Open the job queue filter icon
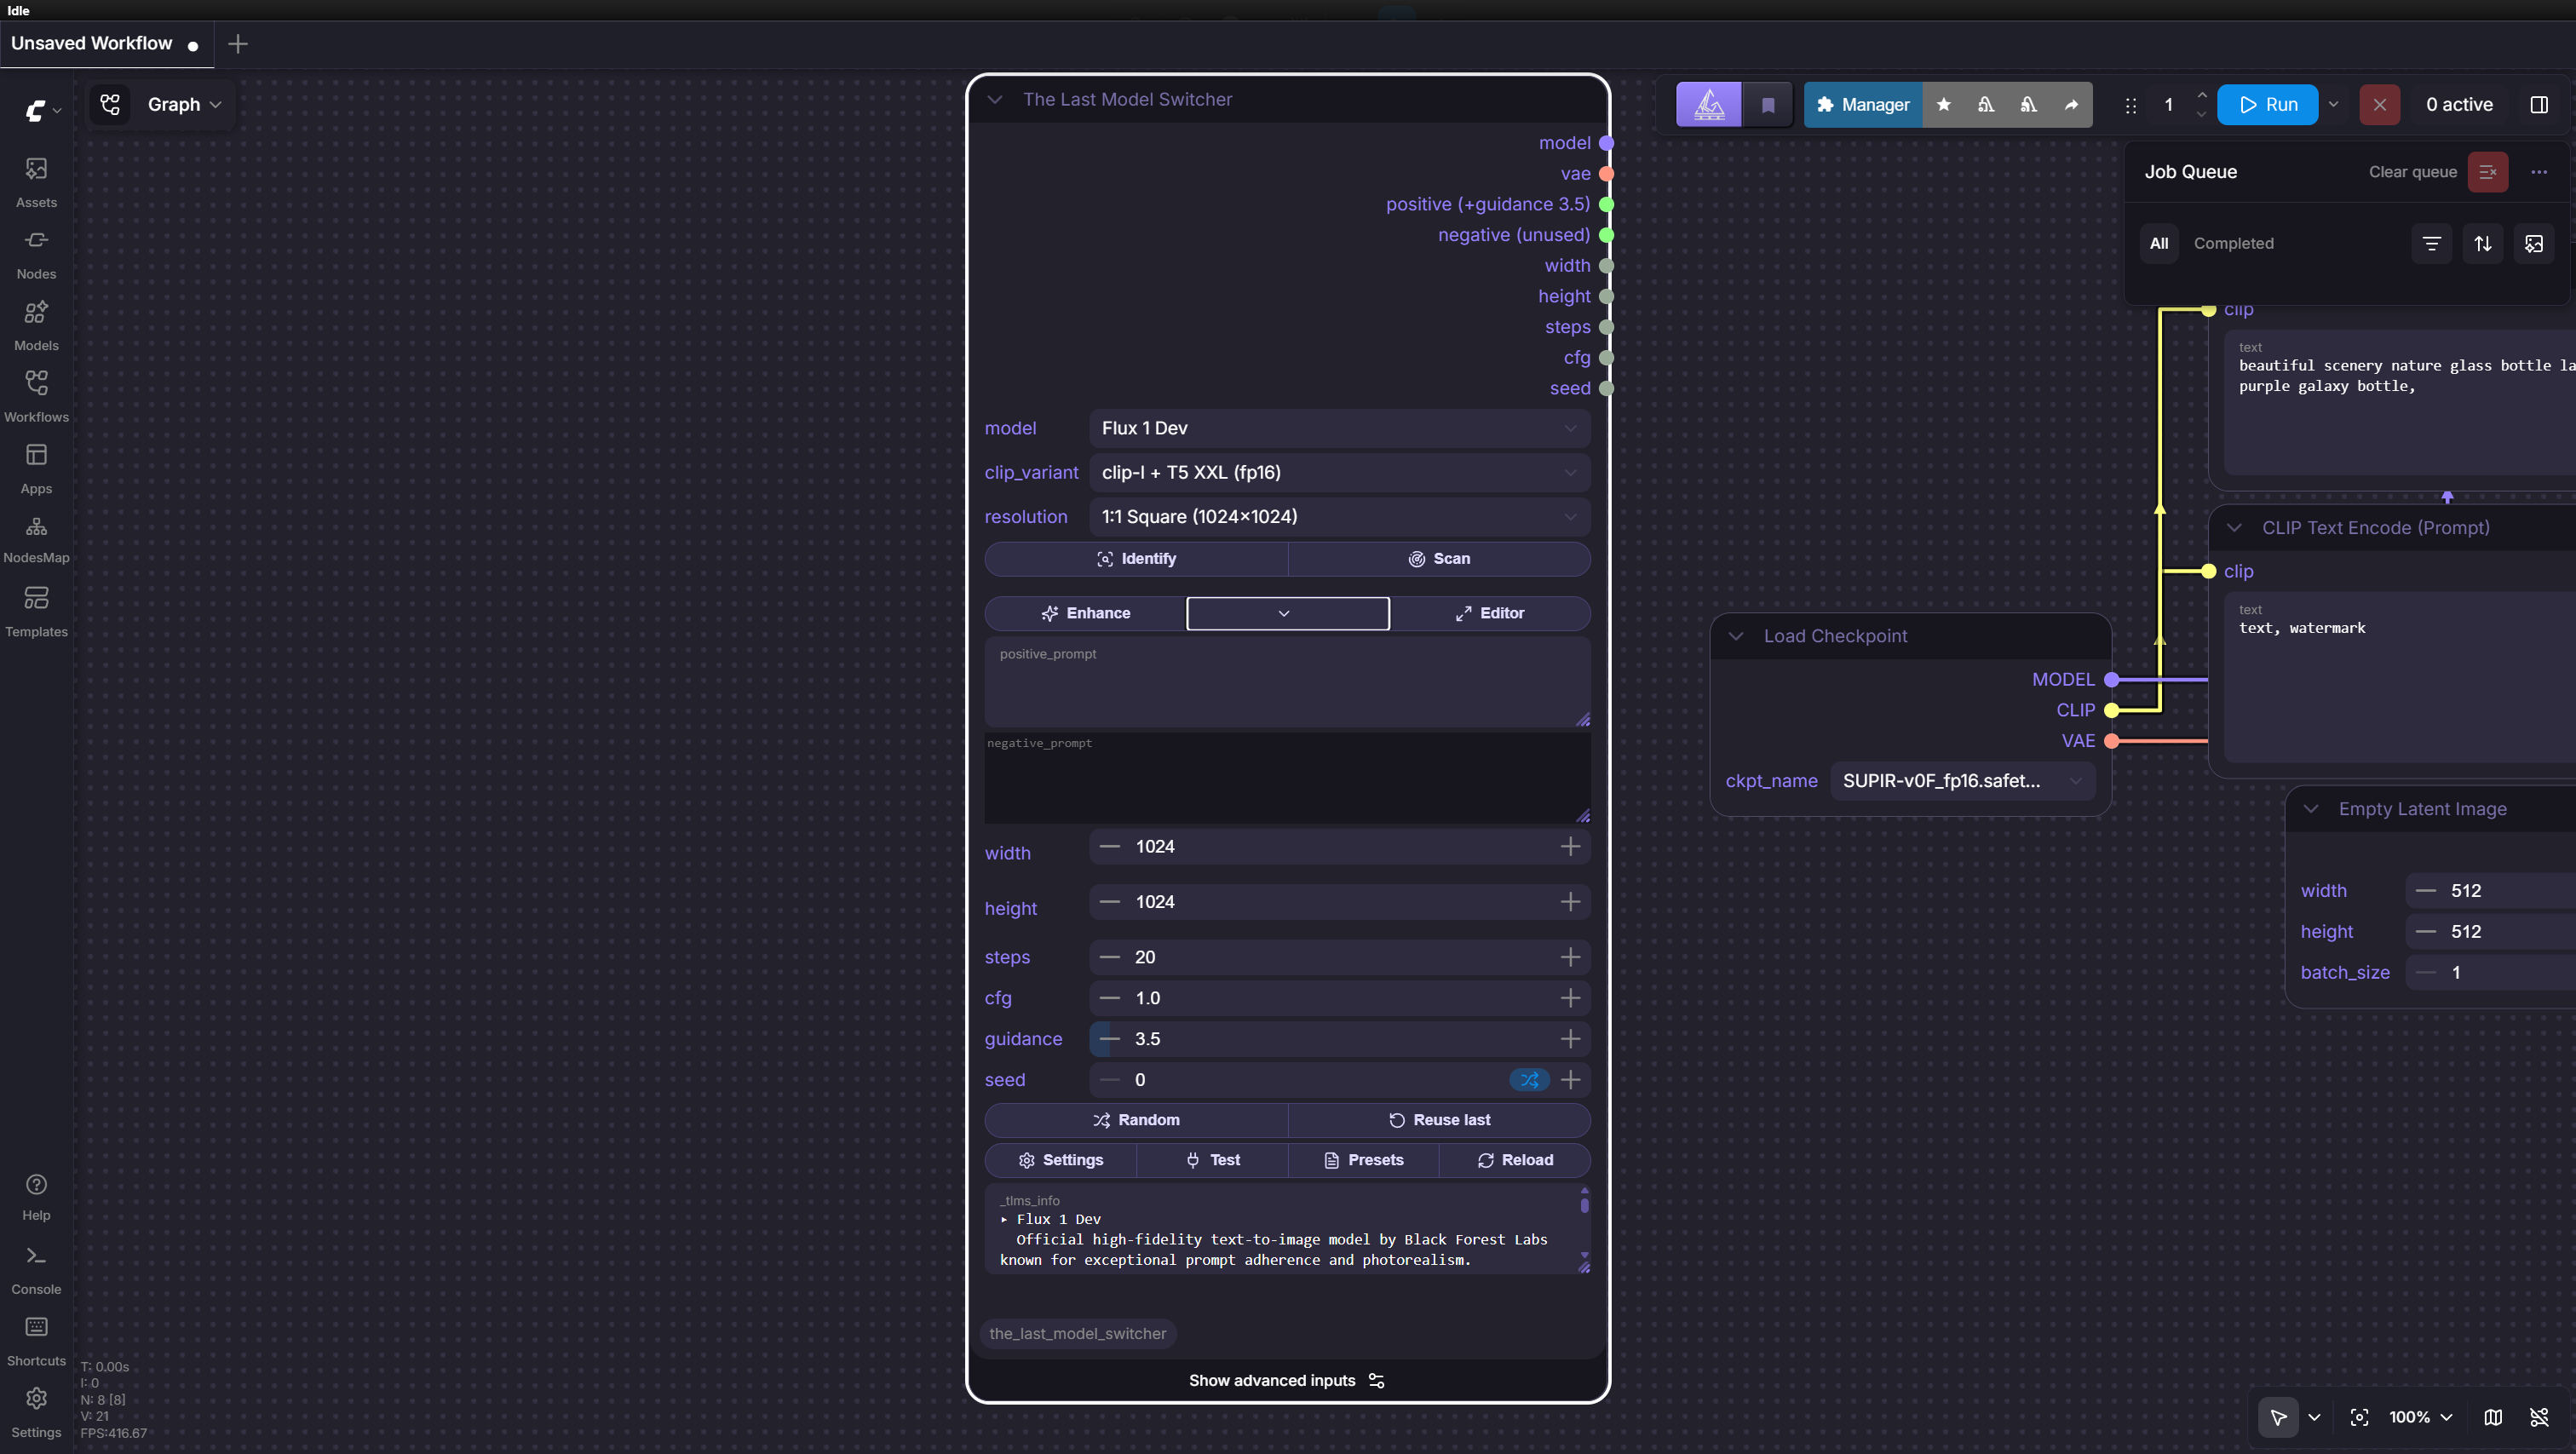The height and width of the screenshot is (1454, 2576). (2432, 244)
